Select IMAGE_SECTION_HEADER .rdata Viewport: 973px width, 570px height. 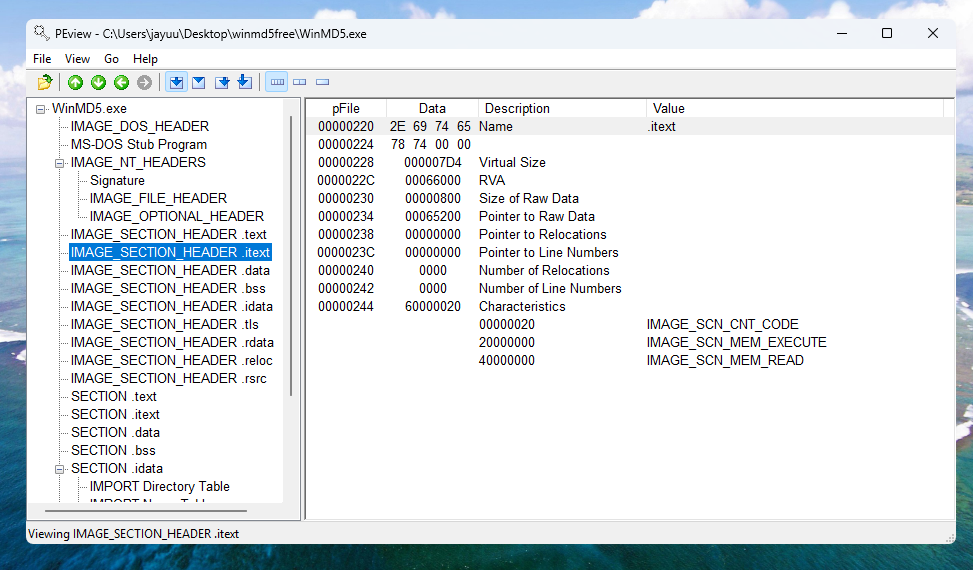coord(173,342)
